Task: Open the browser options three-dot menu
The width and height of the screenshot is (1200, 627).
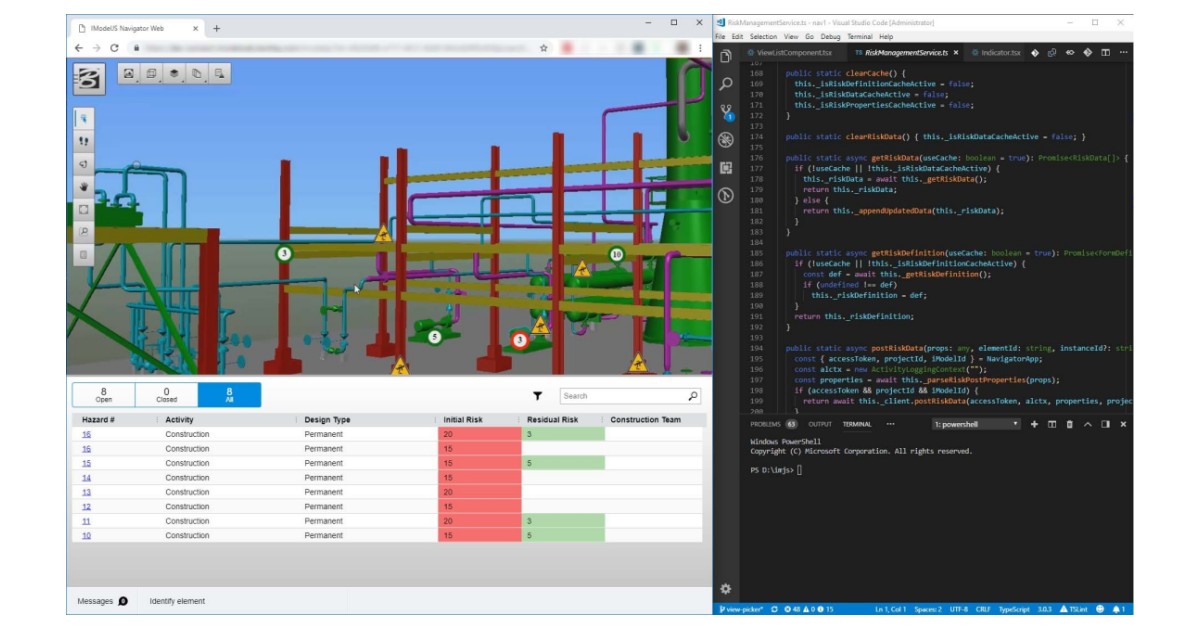Action: click(698, 46)
